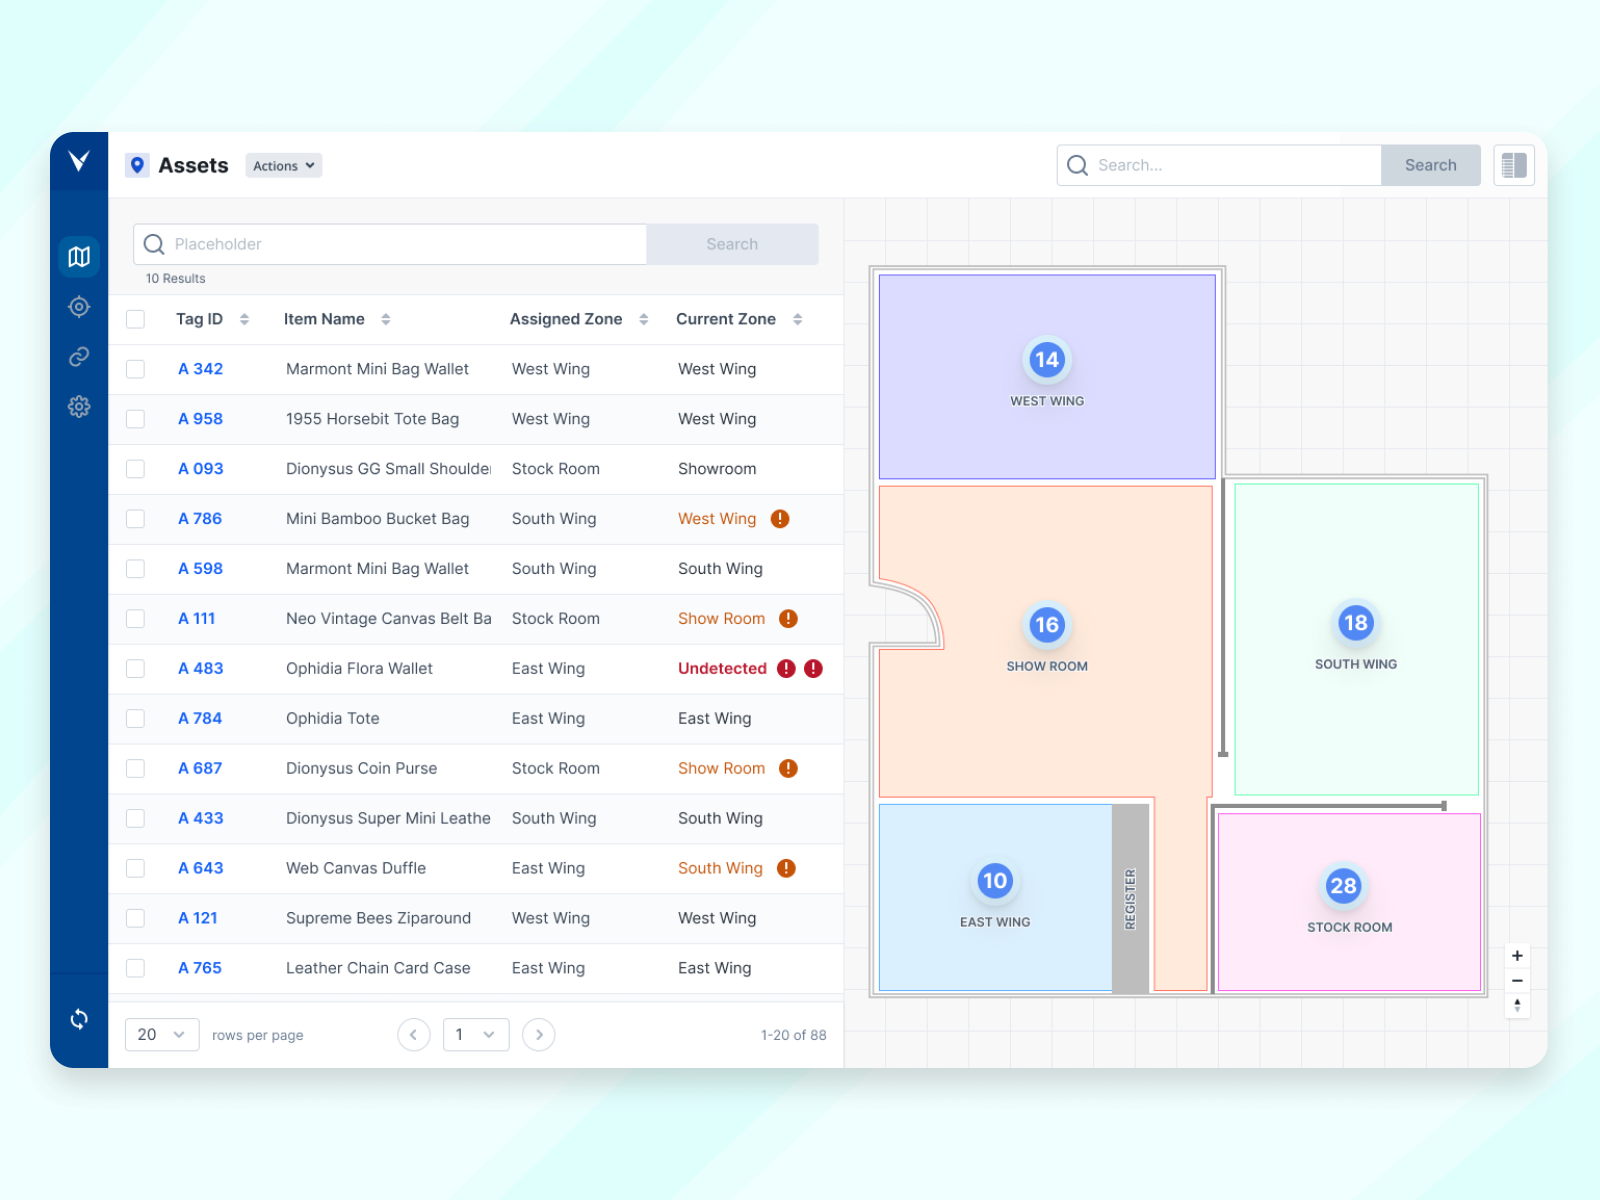The image size is (1600, 1200).
Task: Click the sync refresh icon at sidebar bottom
Action: pos(79,1019)
